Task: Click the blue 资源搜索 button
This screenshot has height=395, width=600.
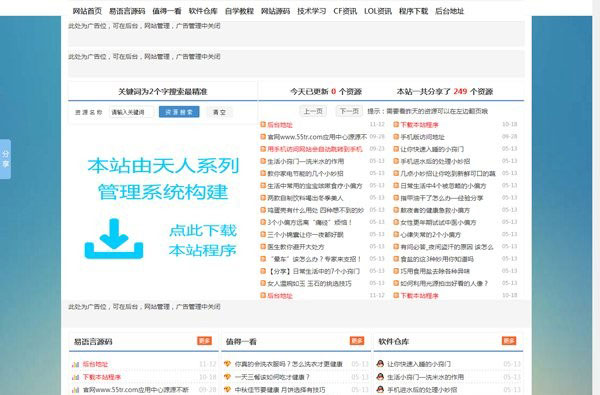Action: pos(179,112)
